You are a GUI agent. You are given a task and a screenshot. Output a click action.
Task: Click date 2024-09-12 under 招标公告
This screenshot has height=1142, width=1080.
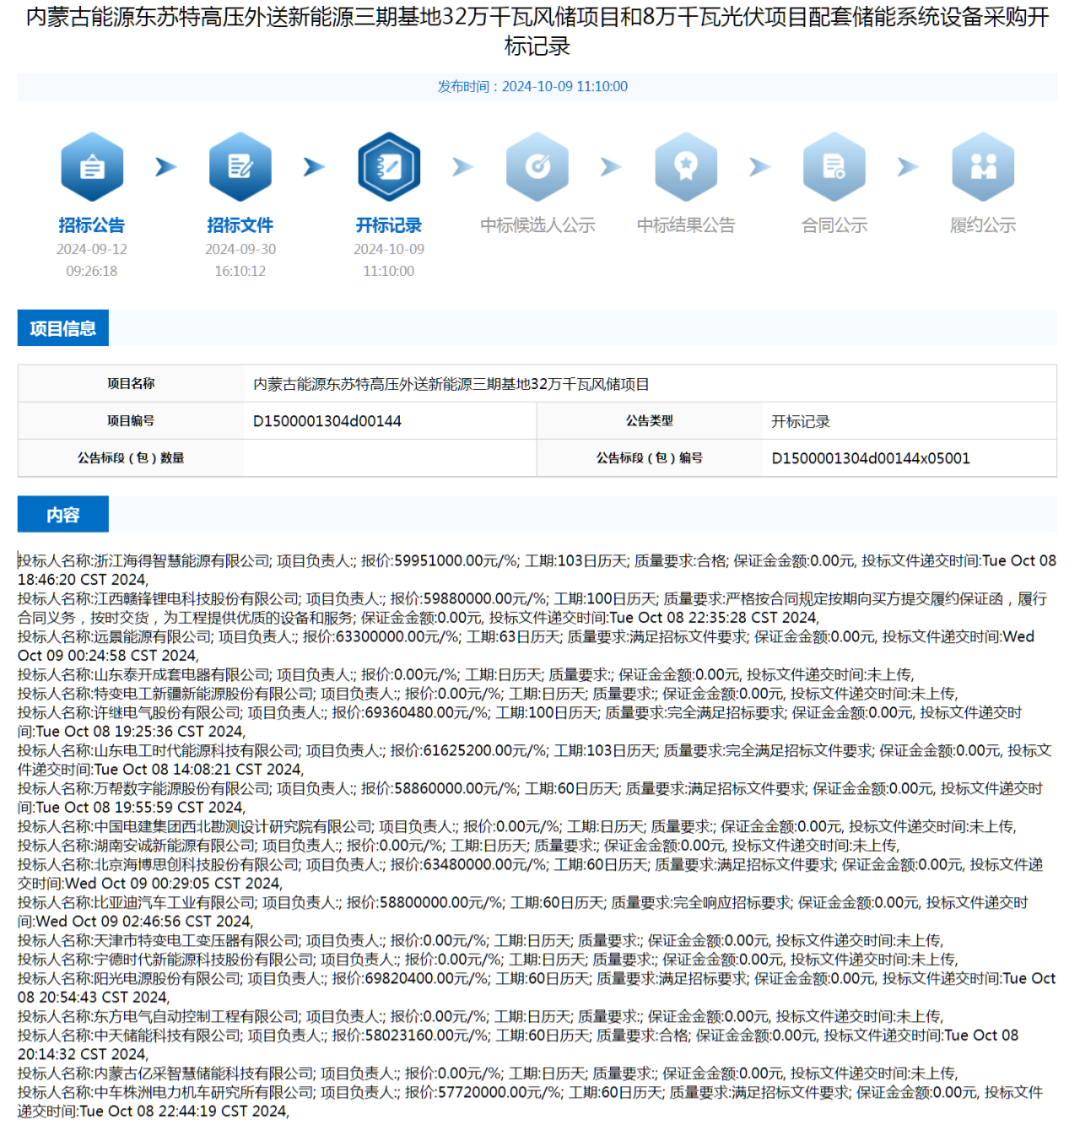tap(92, 249)
